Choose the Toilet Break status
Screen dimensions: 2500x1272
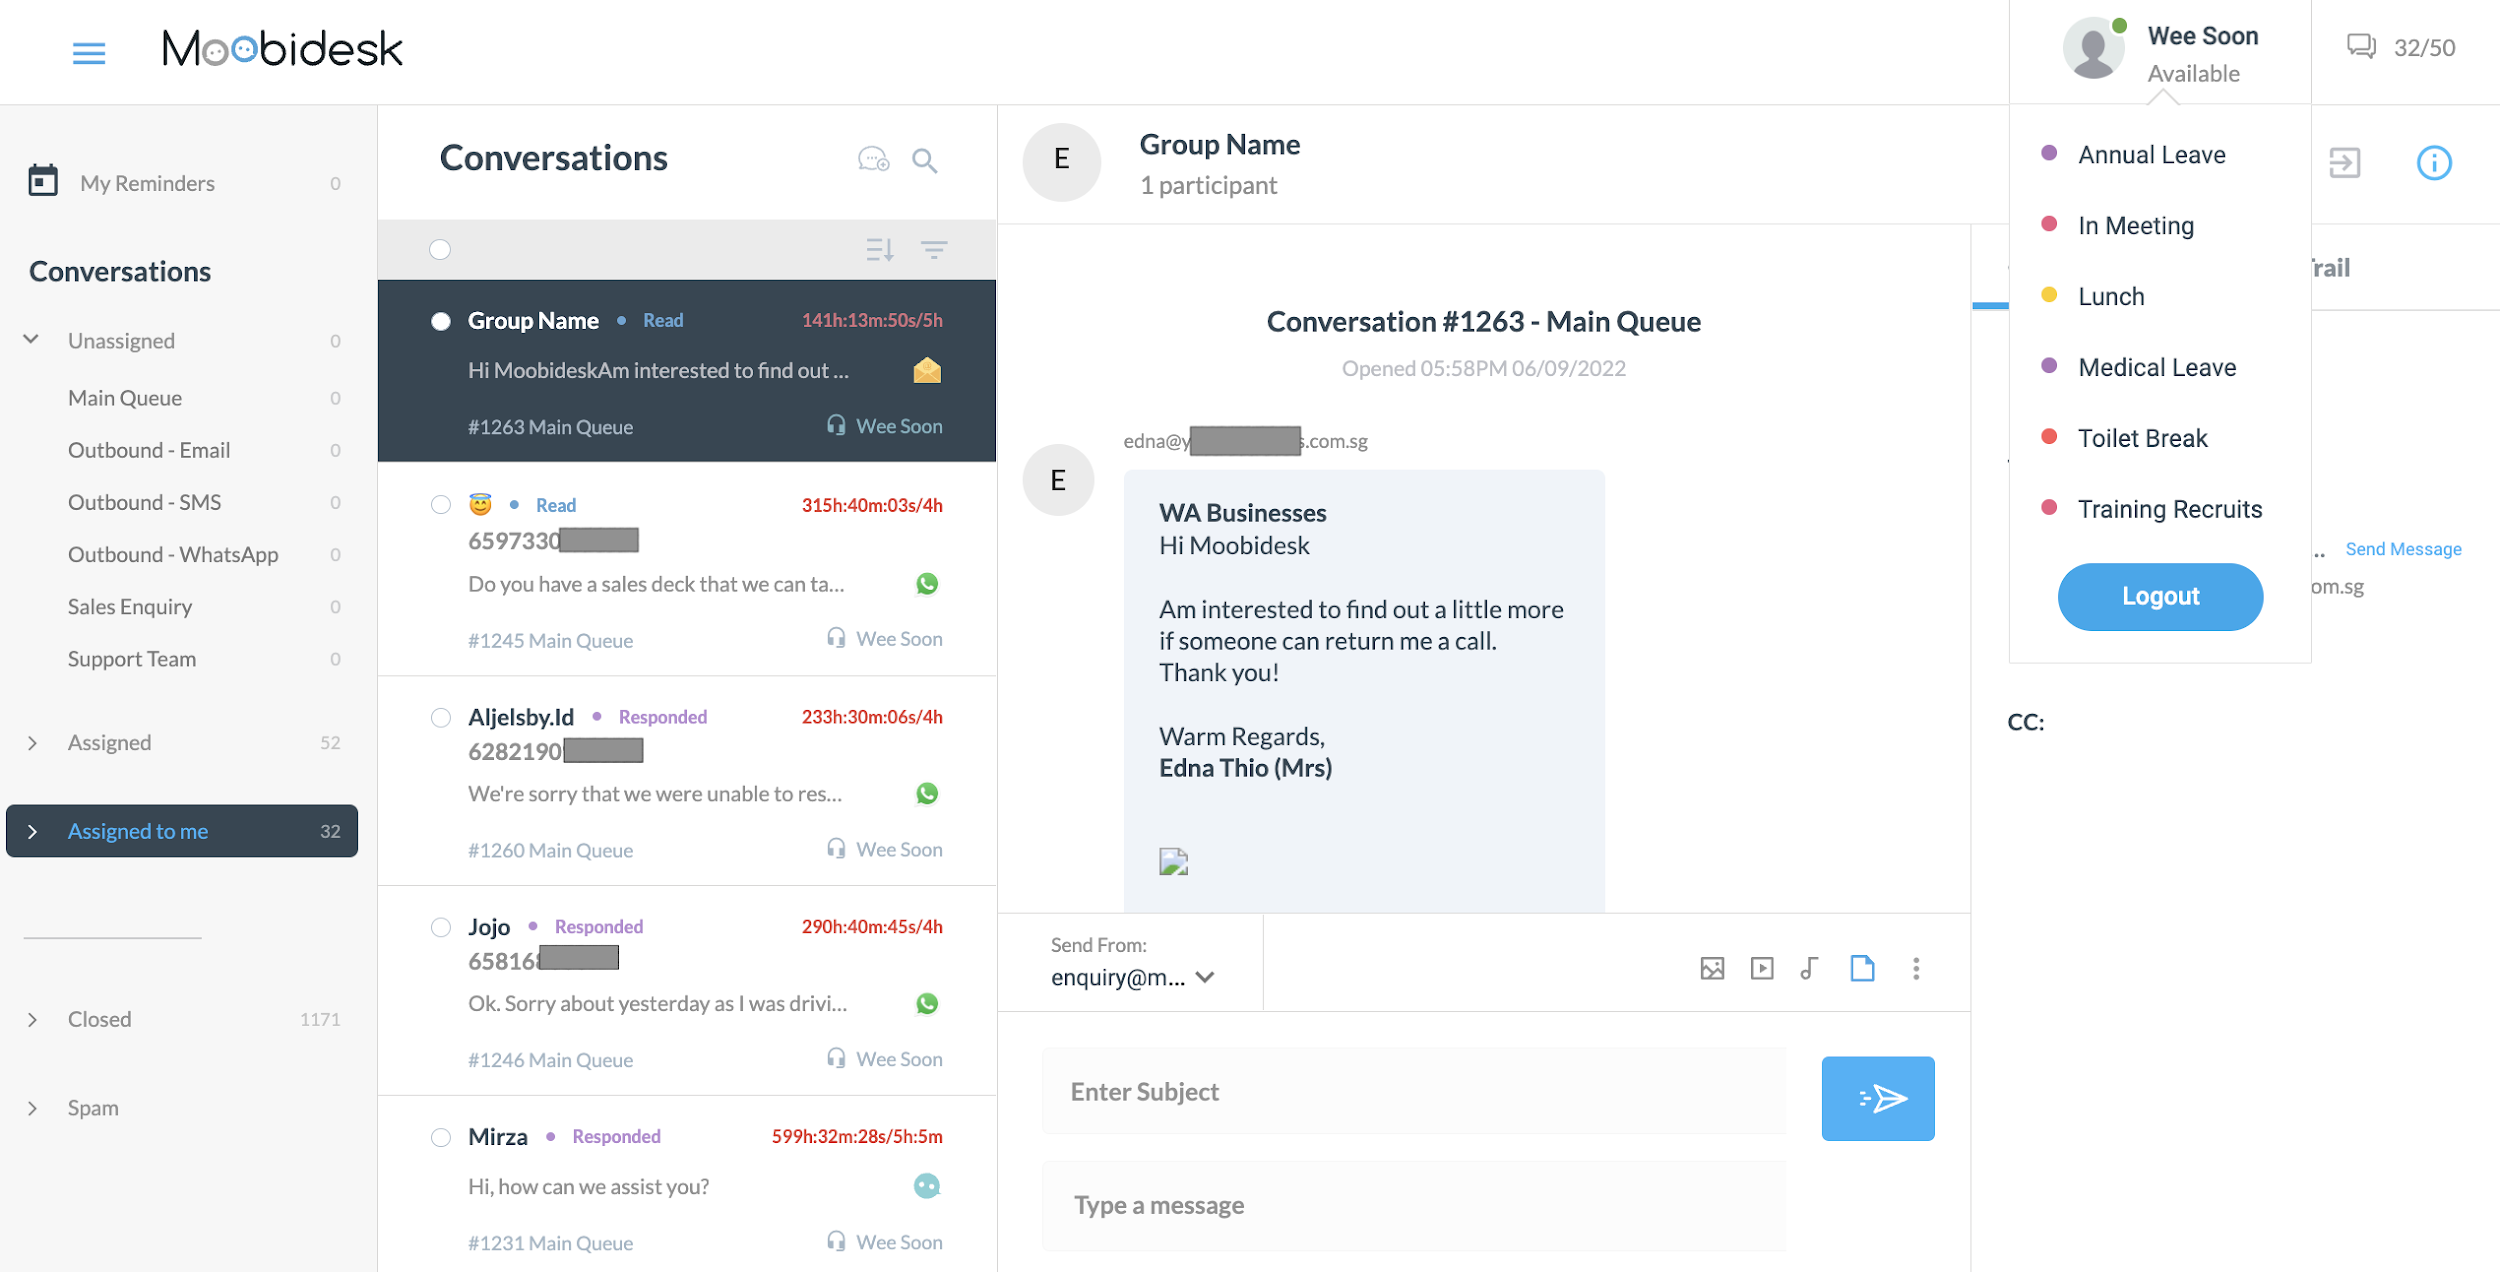[x=2143, y=437]
